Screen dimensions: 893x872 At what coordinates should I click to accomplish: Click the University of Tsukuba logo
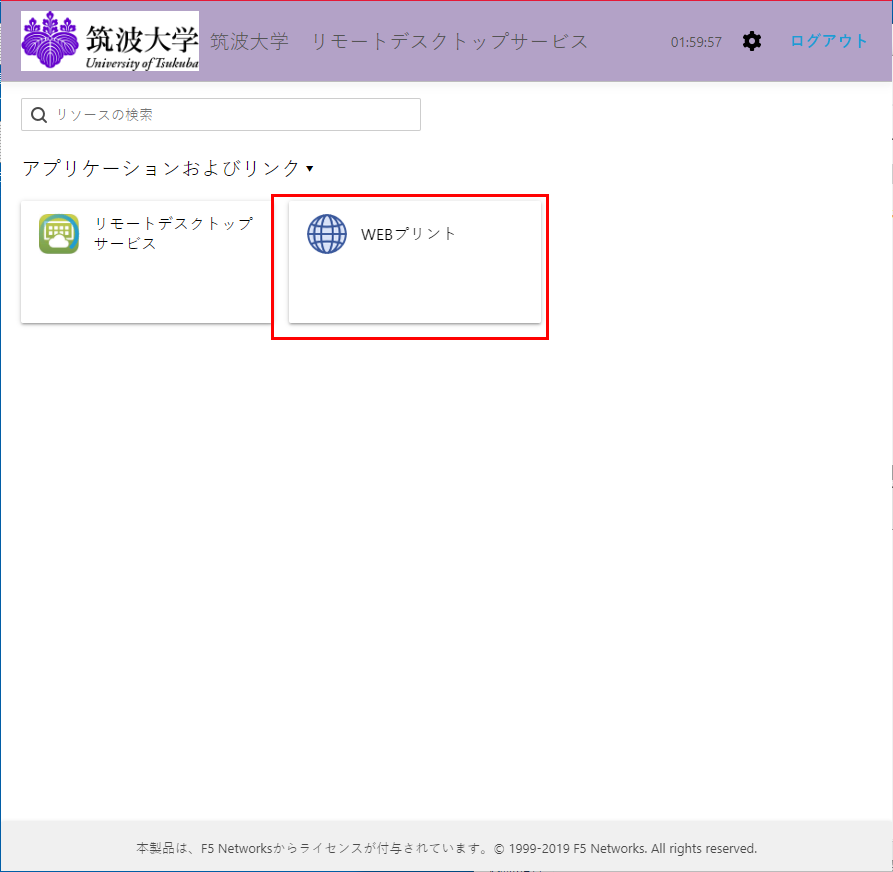point(110,41)
